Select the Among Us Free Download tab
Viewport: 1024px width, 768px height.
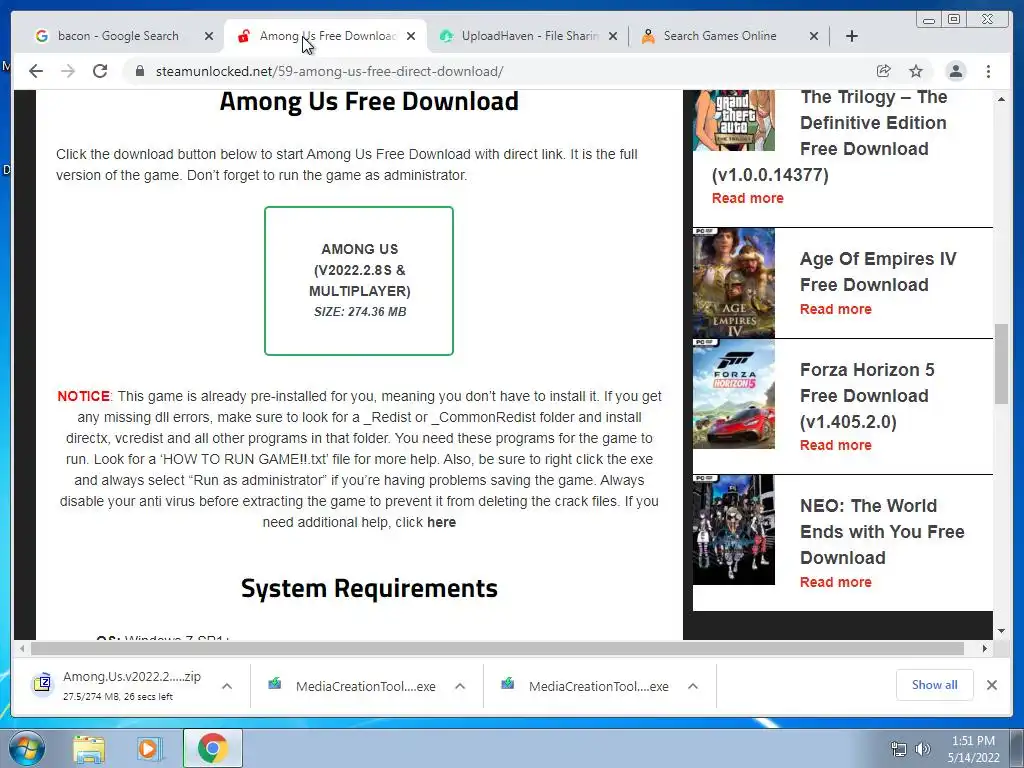click(325, 36)
